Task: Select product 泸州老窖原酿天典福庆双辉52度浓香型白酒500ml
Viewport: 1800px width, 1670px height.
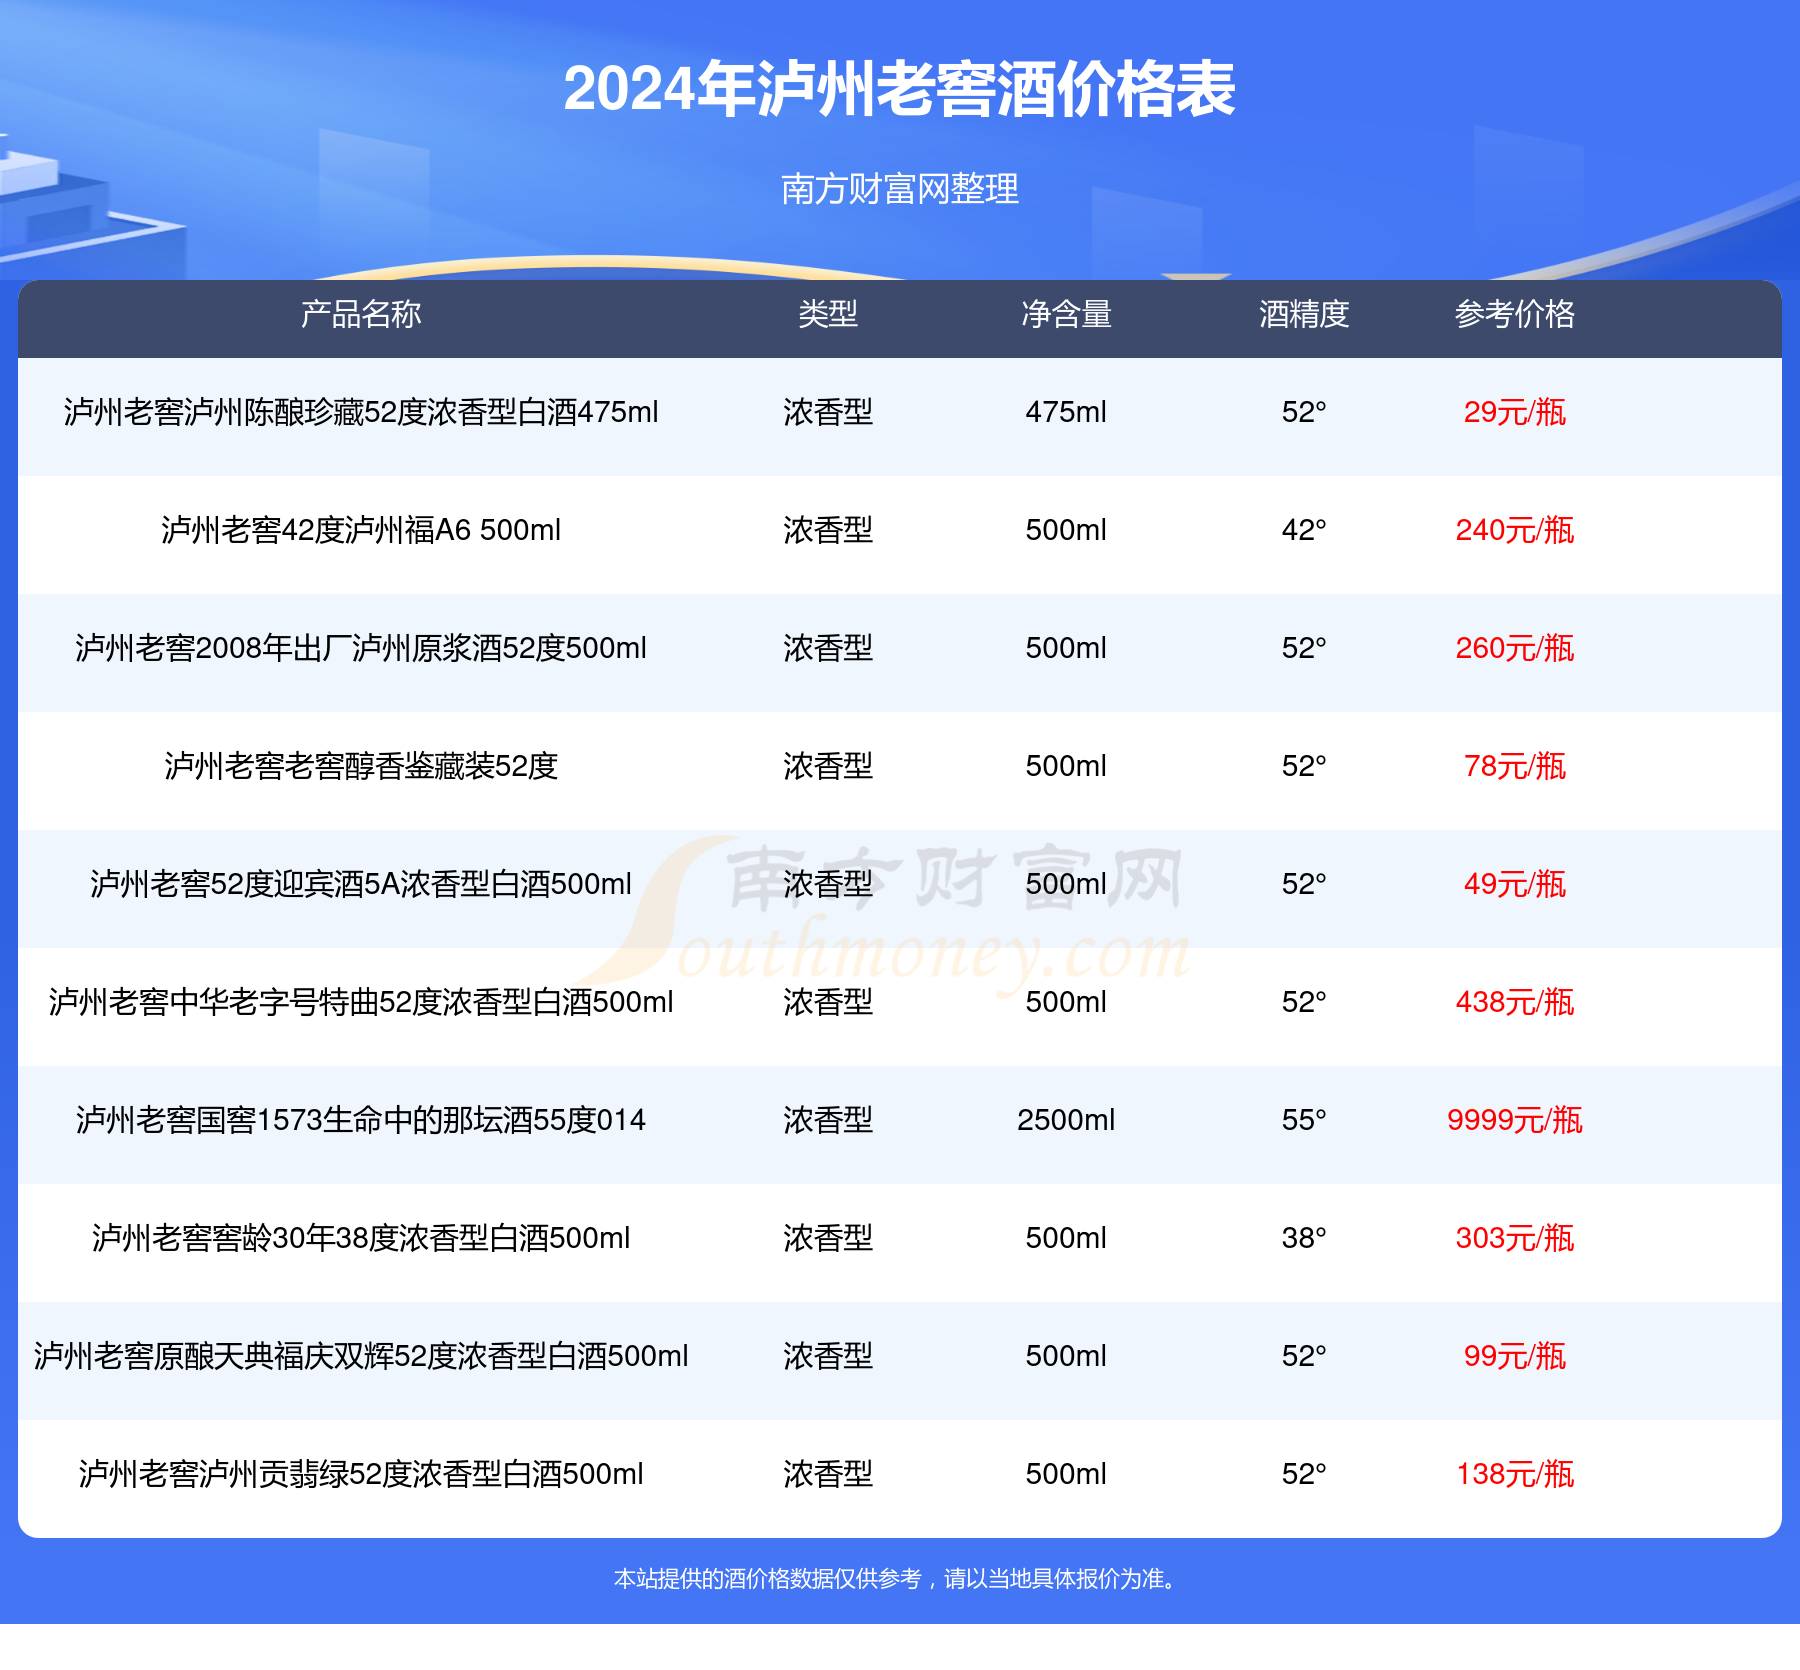Action: click(361, 1356)
